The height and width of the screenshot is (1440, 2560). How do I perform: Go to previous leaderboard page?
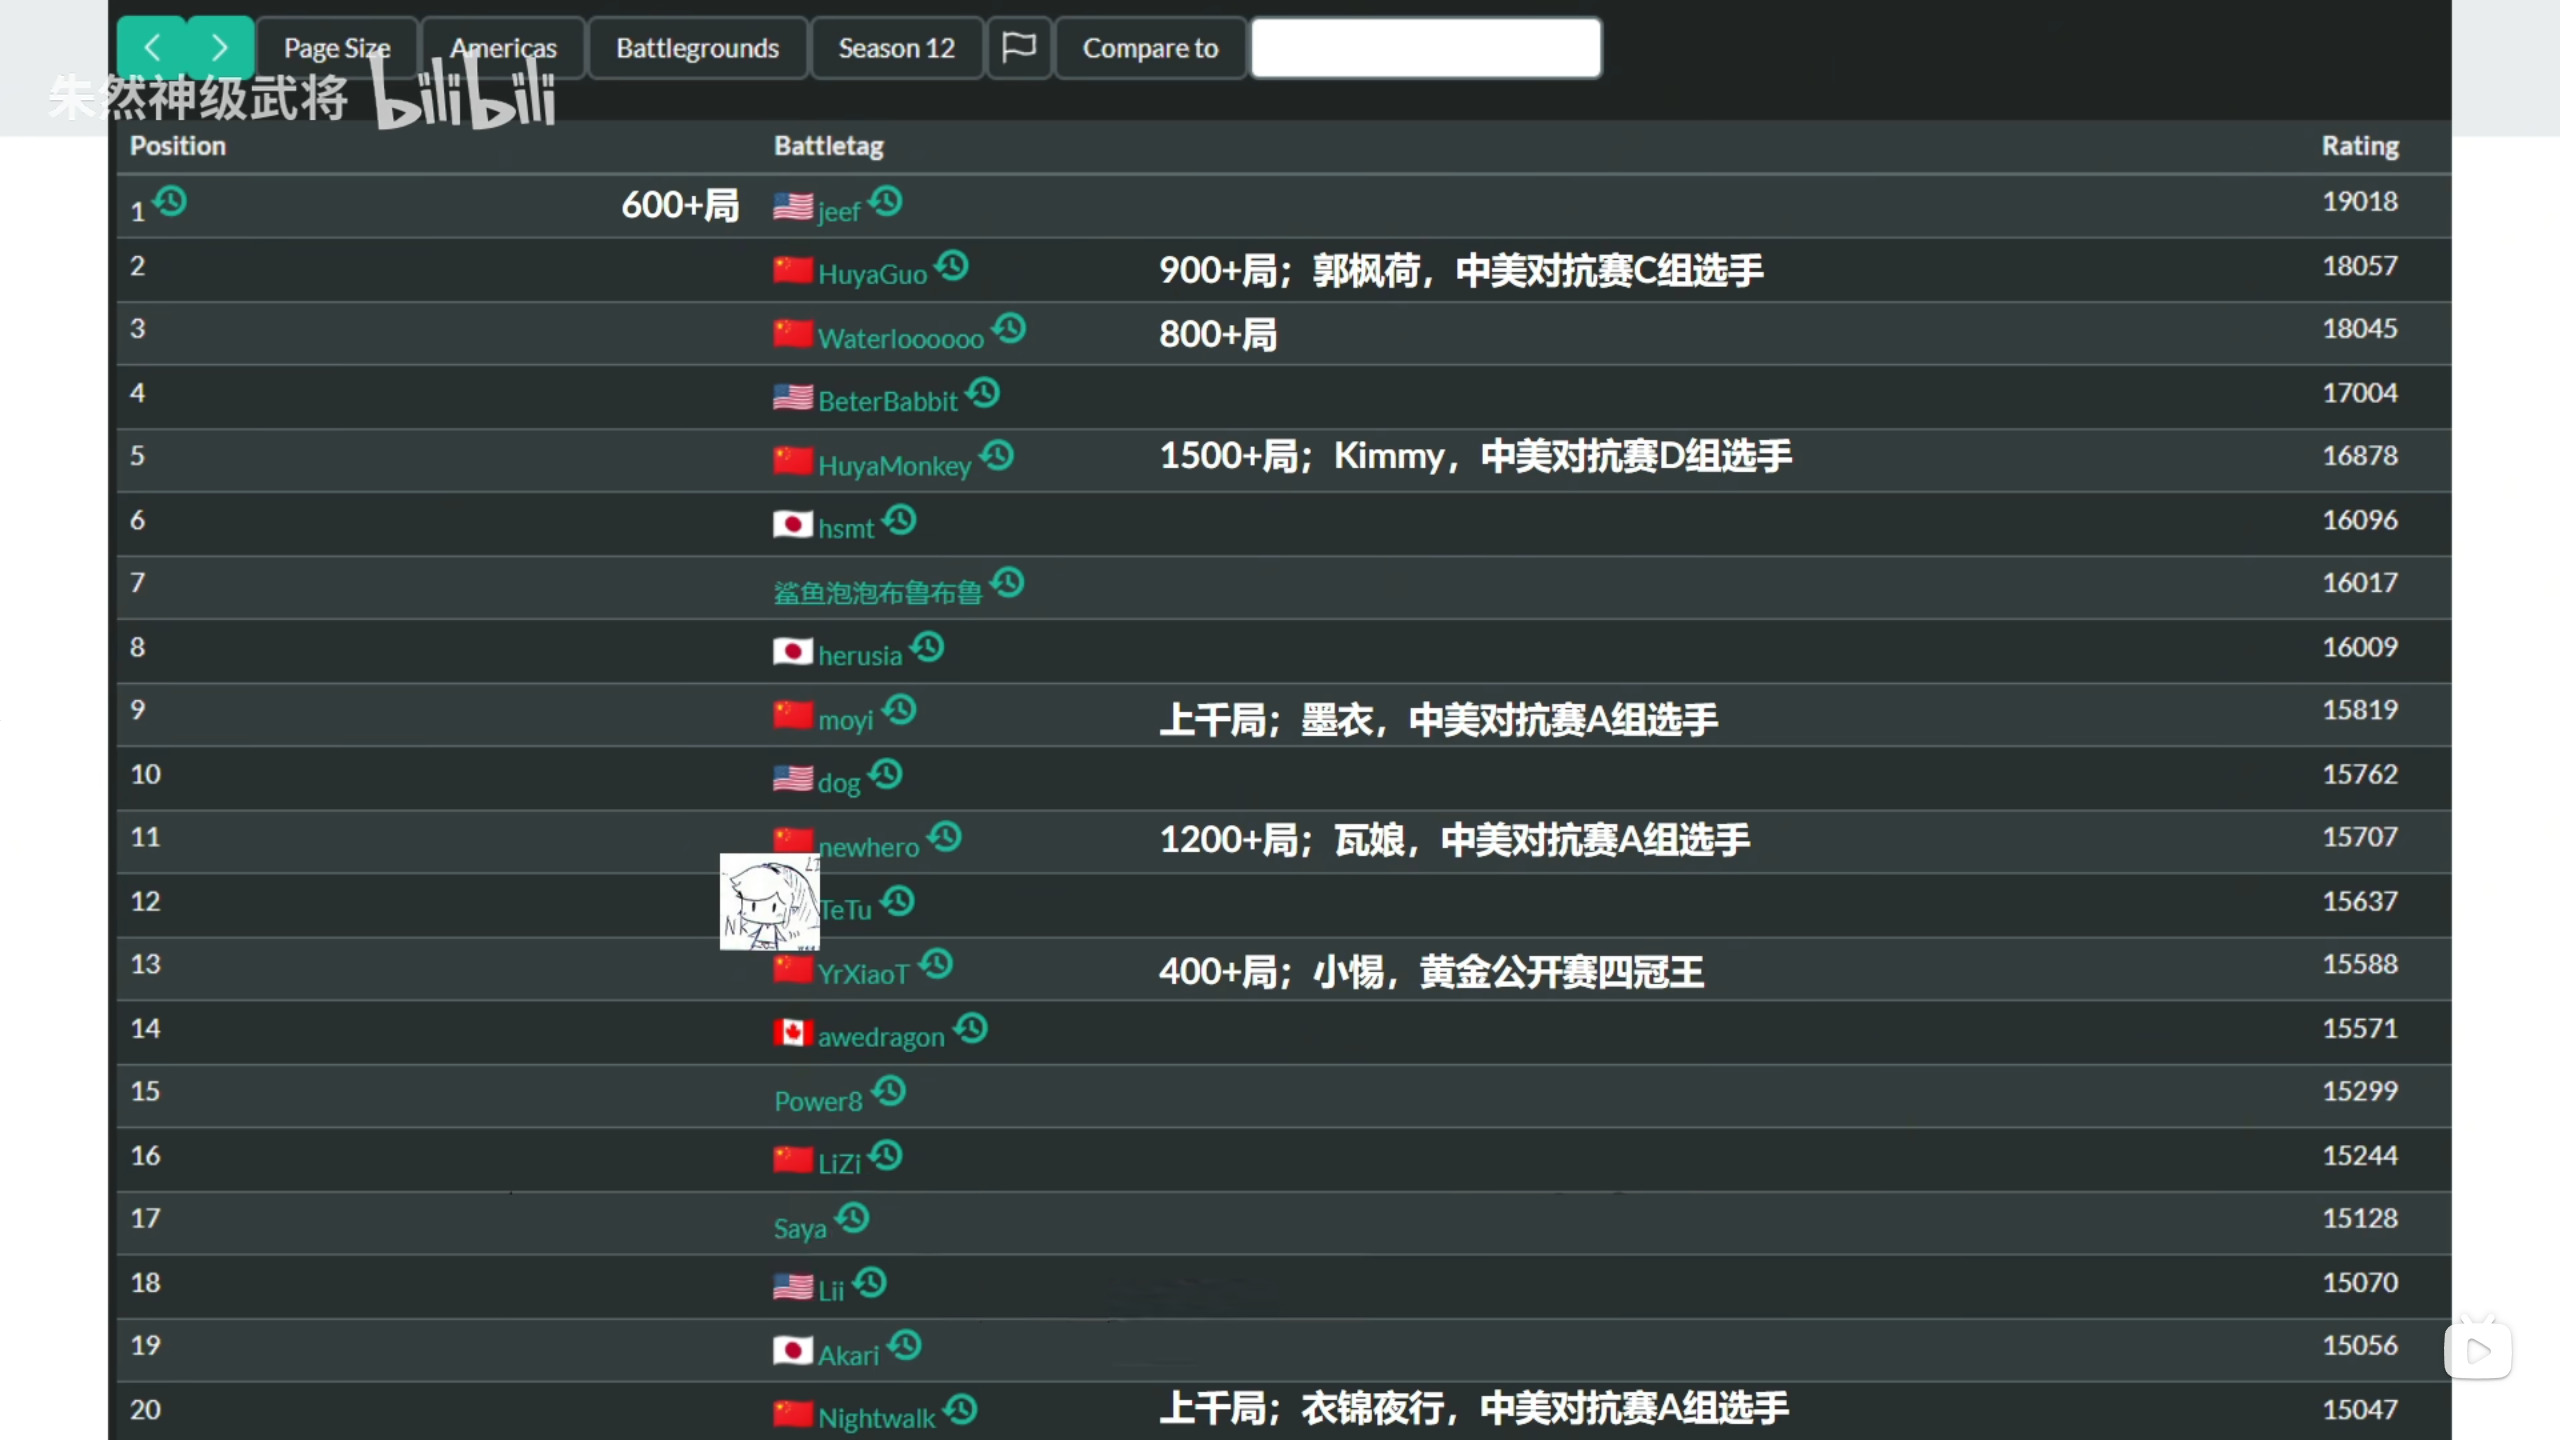(152, 48)
